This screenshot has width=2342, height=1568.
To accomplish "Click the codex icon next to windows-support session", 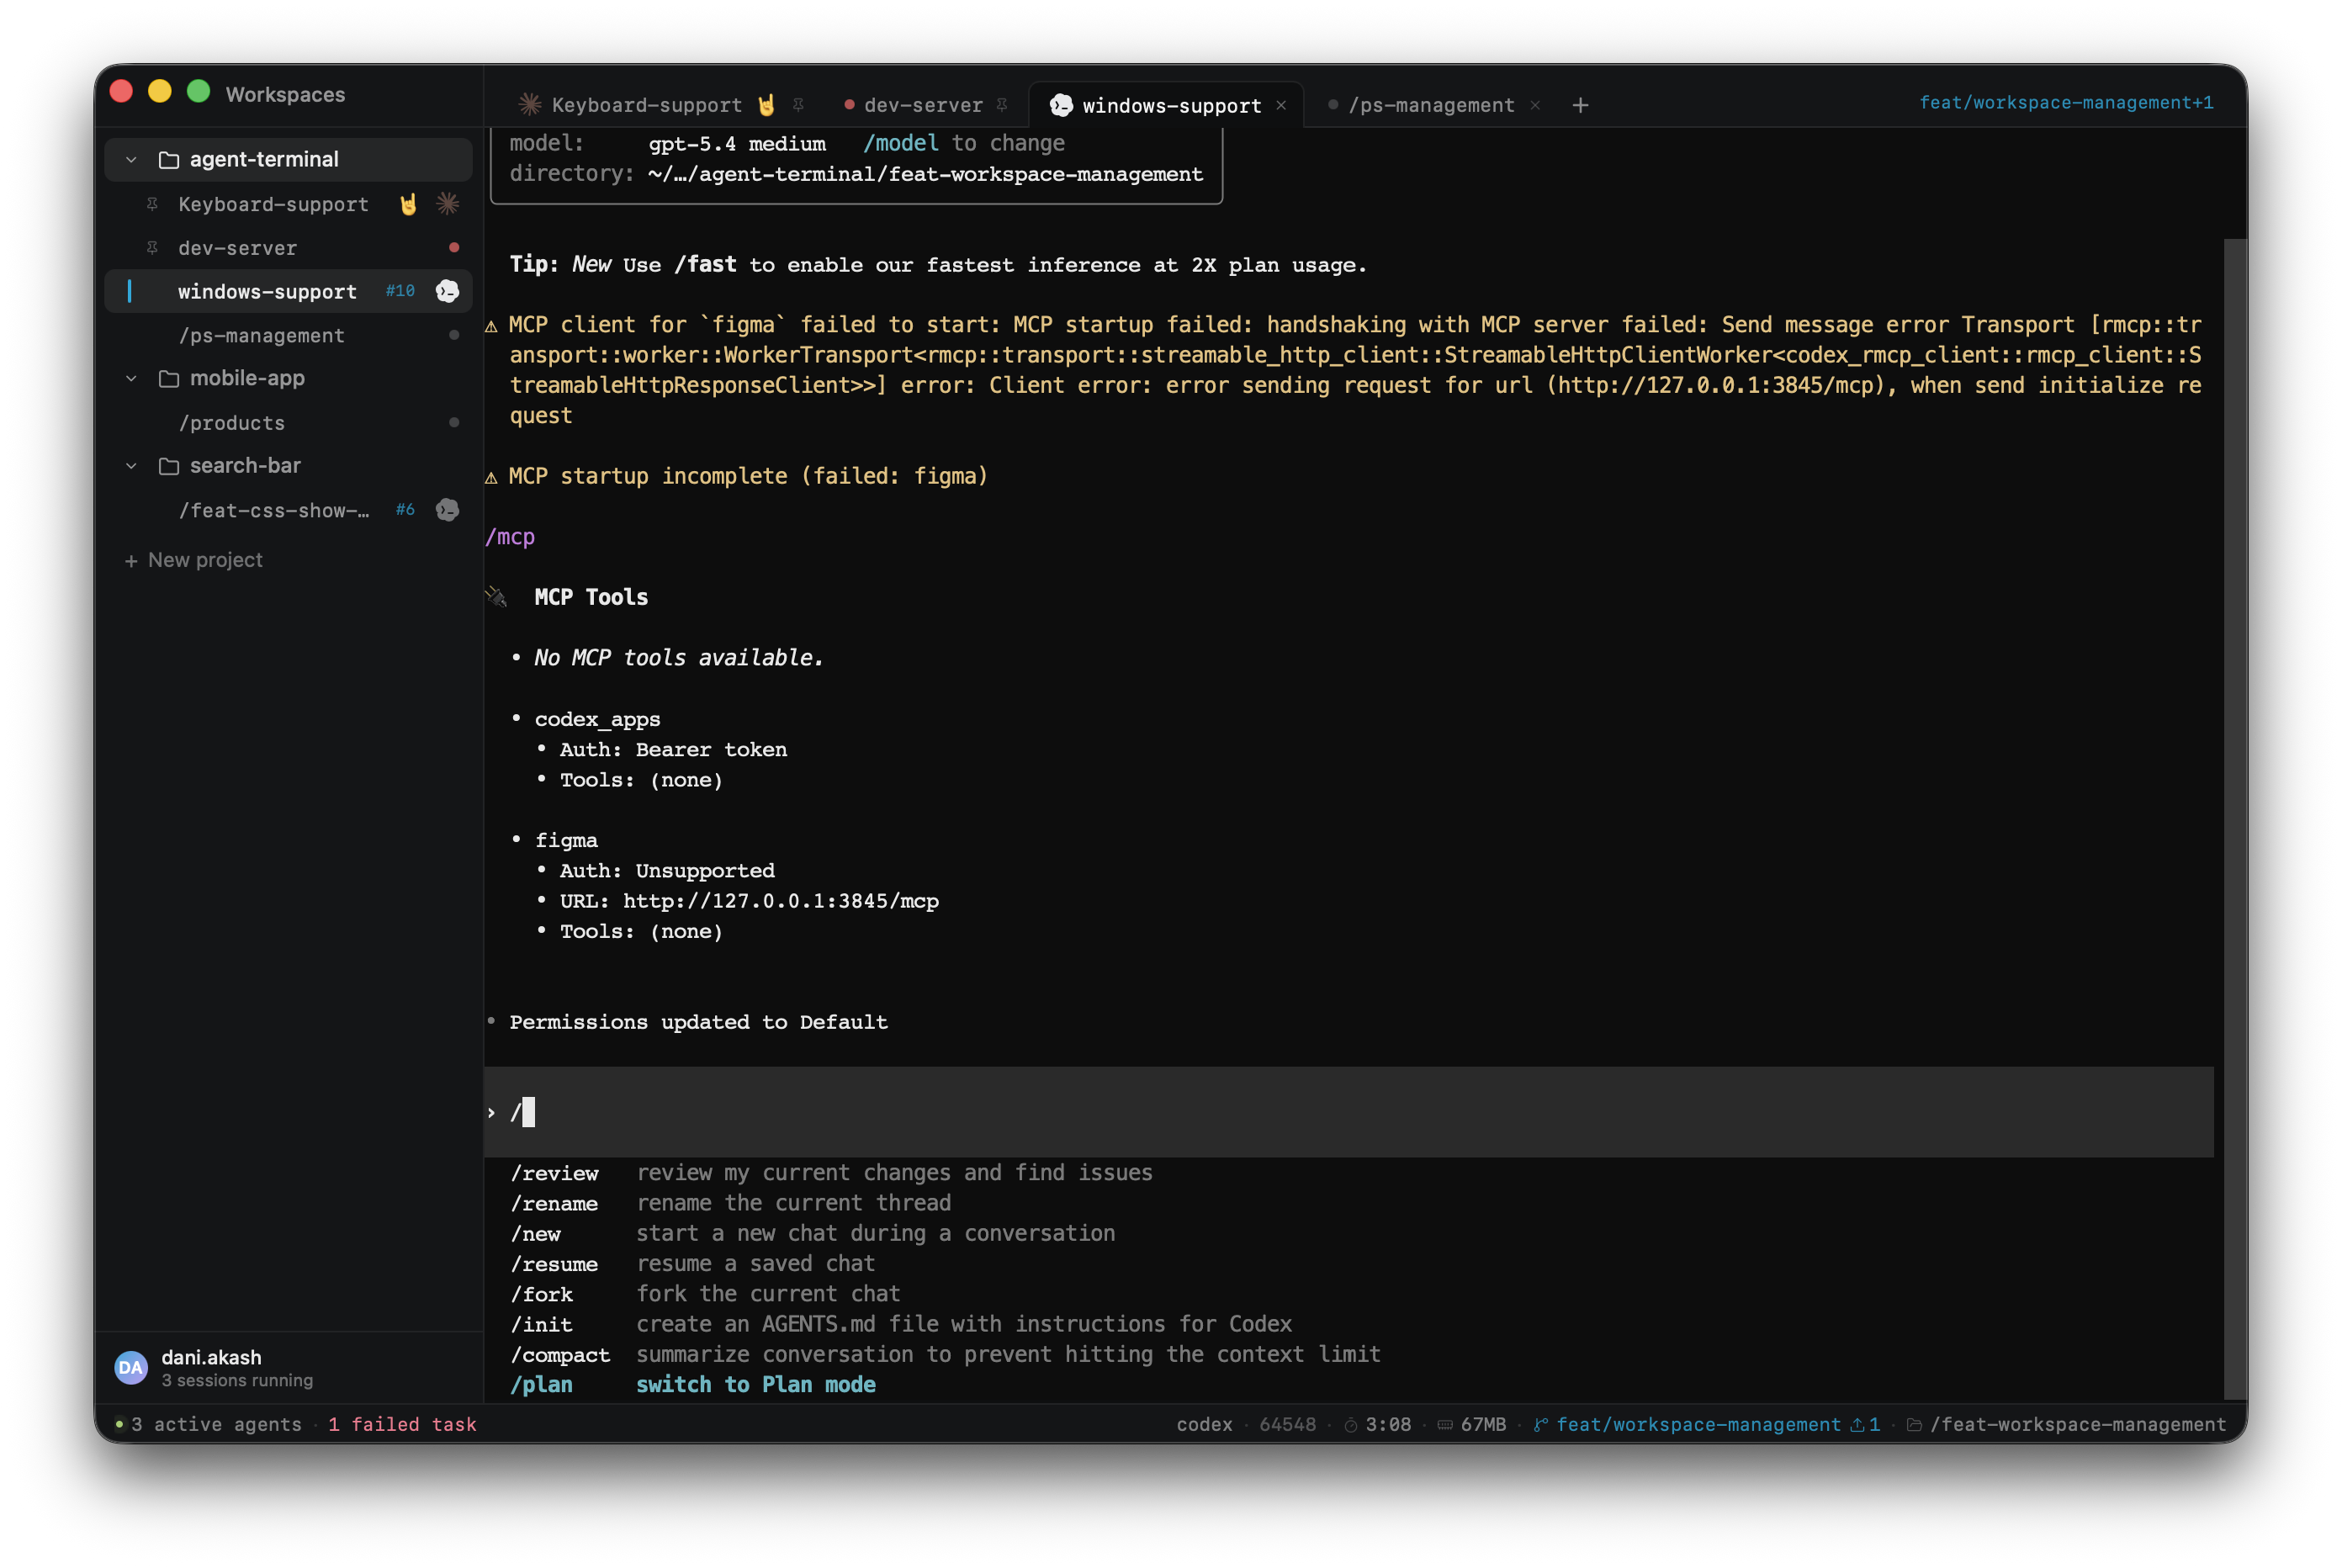I will point(447,291).
